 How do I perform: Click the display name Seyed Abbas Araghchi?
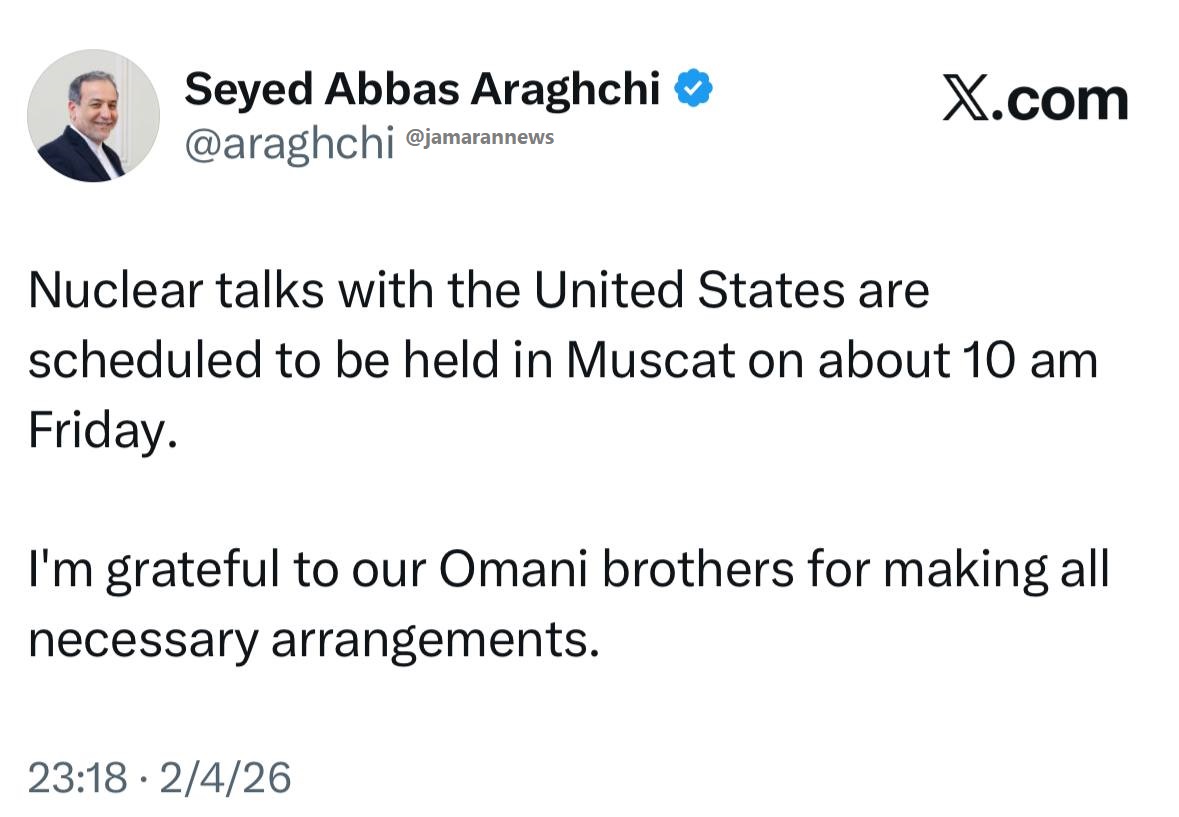pyautogui.click(x=422, y=90)
